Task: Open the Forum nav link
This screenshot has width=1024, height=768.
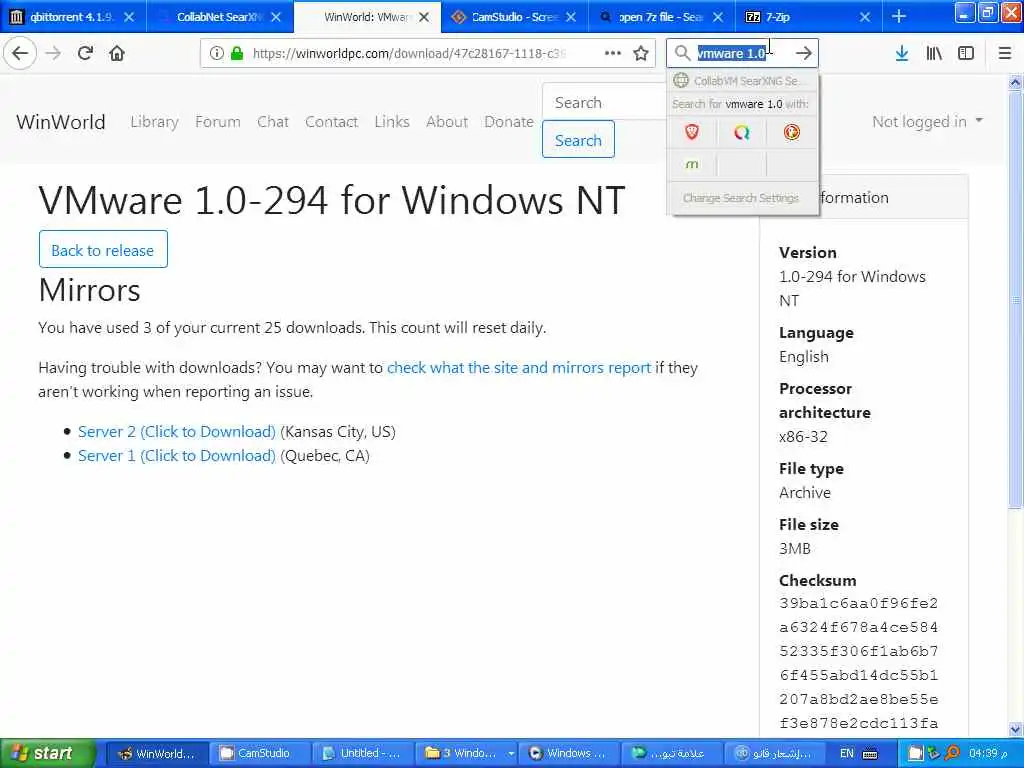Action: (217, 121)
